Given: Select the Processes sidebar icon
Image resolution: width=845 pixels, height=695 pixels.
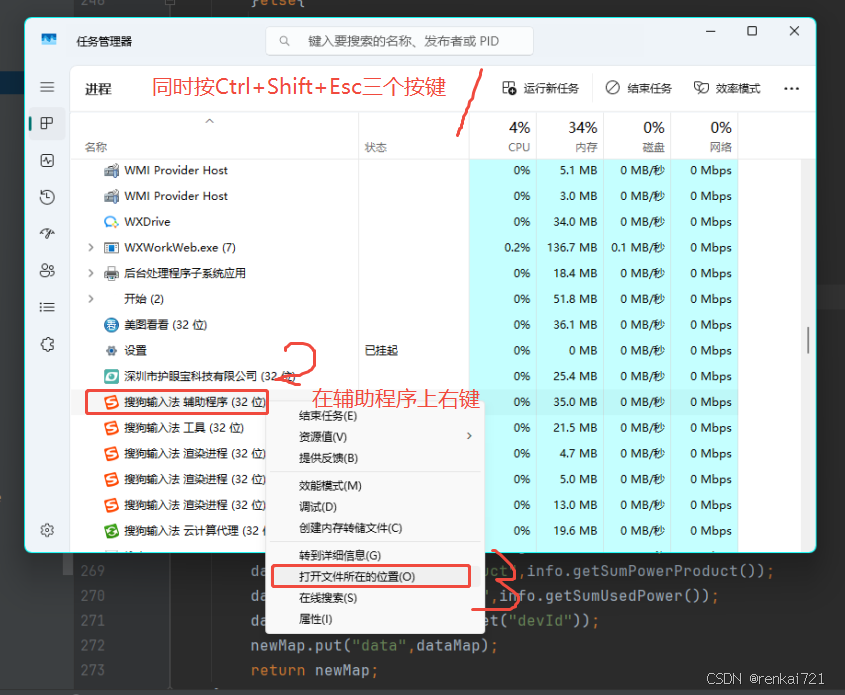Looking at the screenshot, I should point(47,123).
